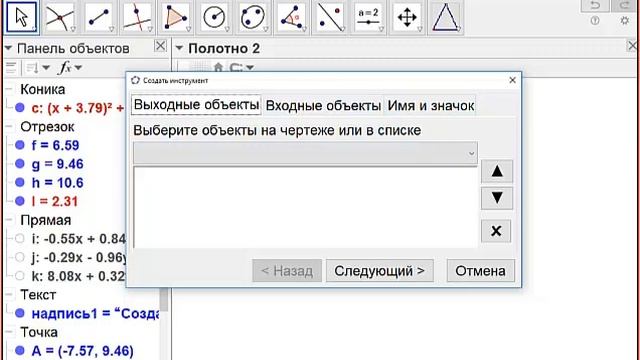Image resolution: width=640 pixels, height=360 pixels.
Task: Select the custom triangle tool
Action: 445,17
